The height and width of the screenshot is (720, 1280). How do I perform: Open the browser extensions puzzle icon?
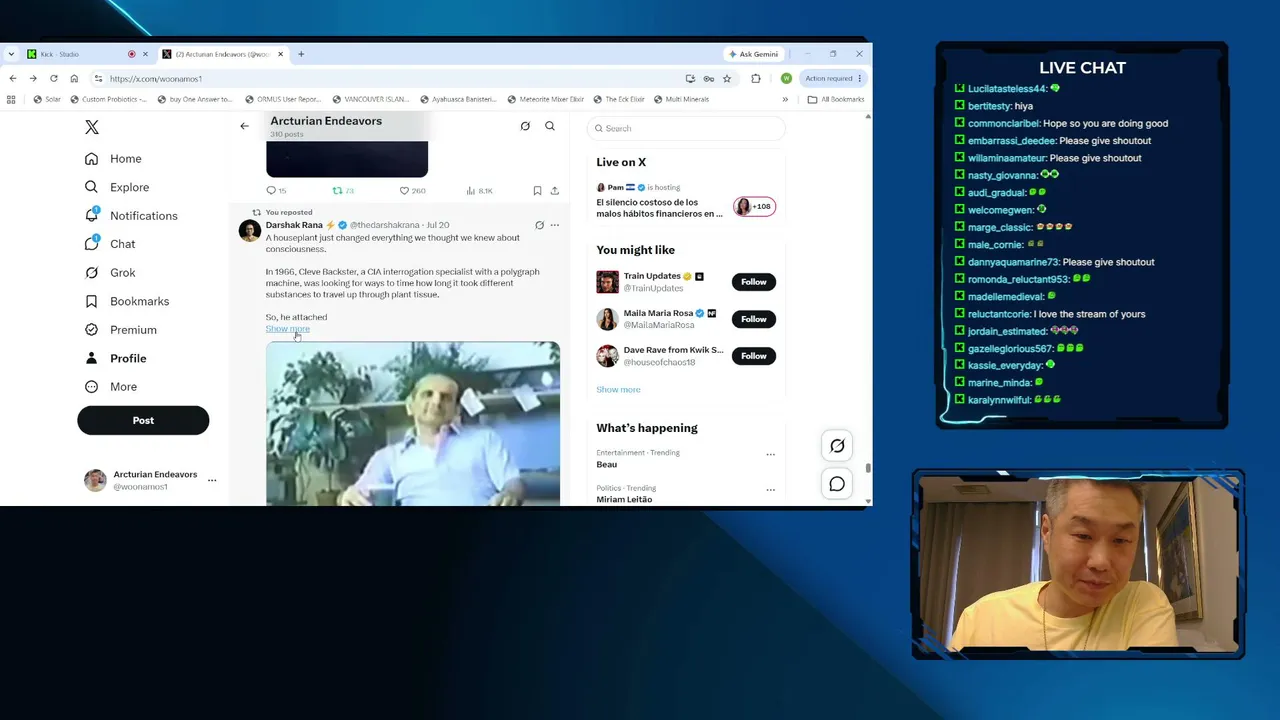pyautogui.click(x=756, y=78)
